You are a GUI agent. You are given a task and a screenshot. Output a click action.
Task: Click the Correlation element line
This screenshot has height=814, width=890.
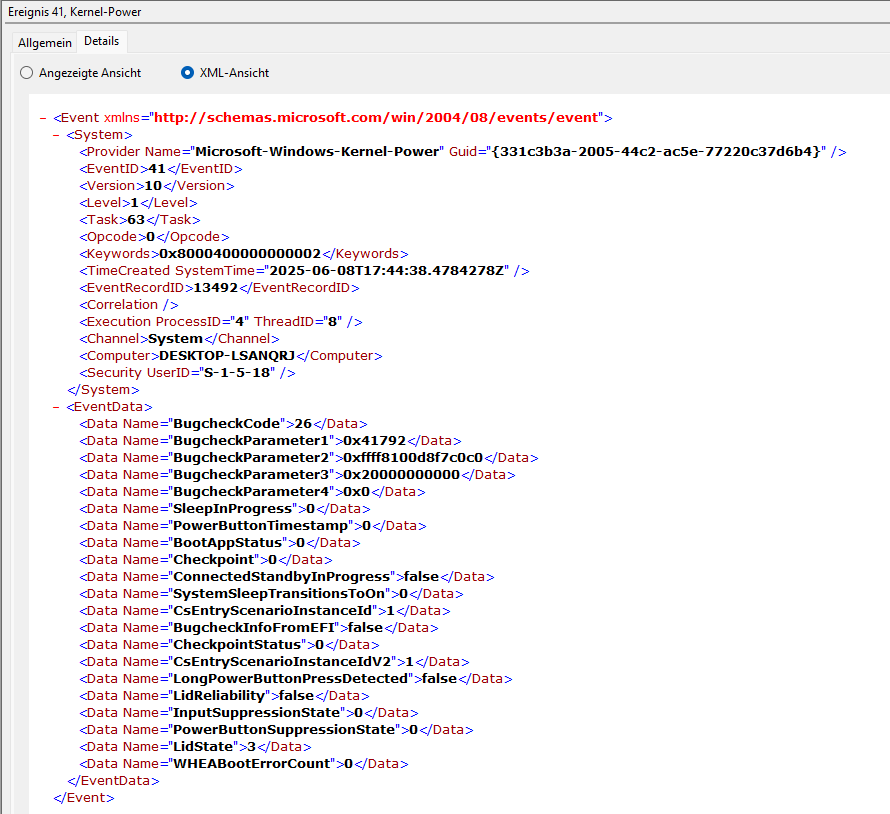129,305
